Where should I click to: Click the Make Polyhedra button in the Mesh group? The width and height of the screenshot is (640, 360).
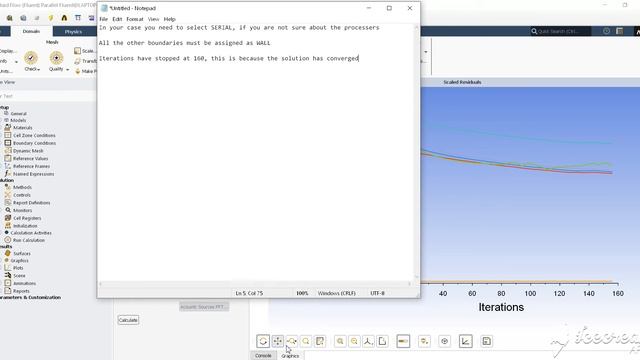tap(85, 71)
